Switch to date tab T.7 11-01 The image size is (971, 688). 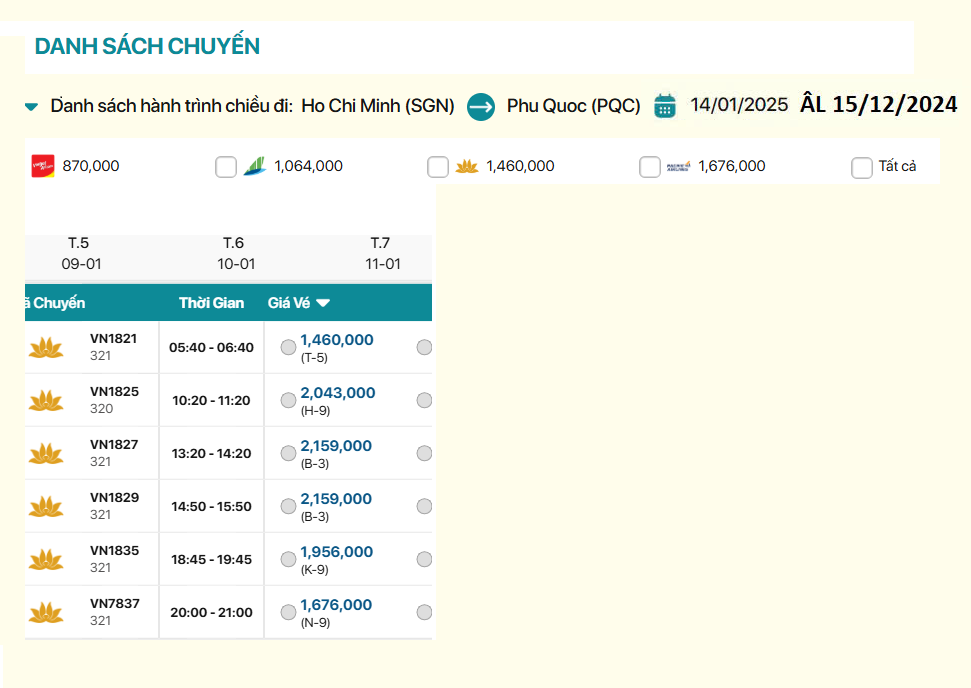pyautogui.click(x=382, y=254)
